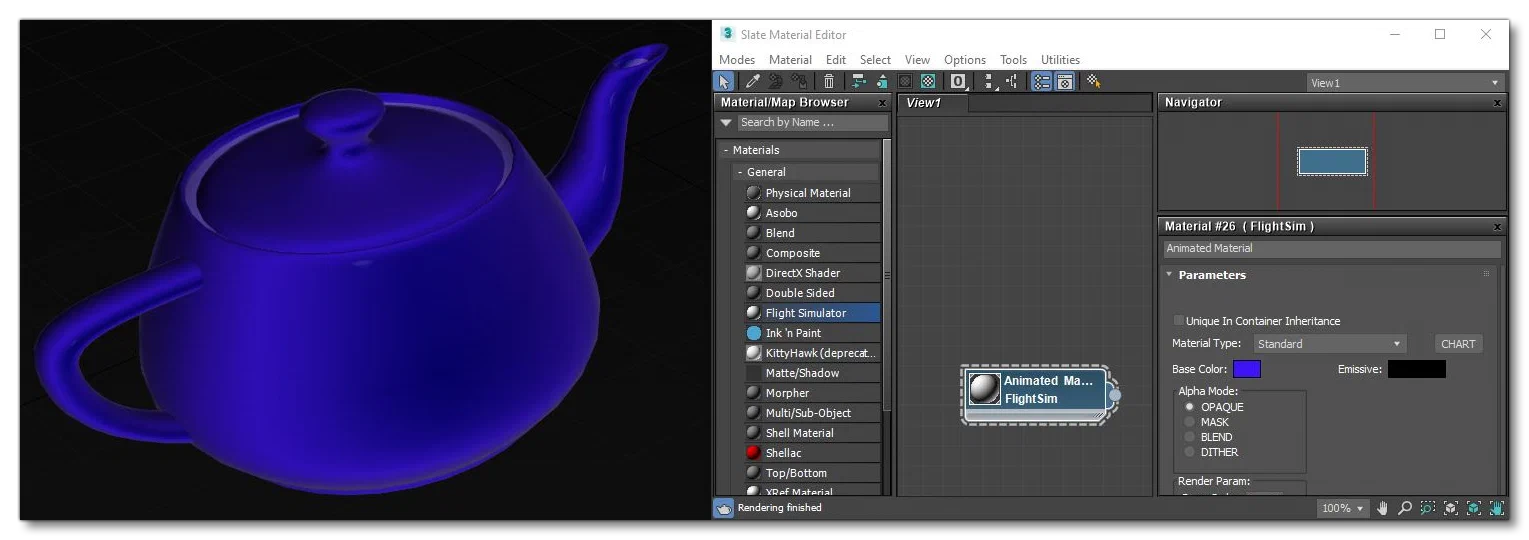The height and width of the screenshot is (540, 1529).
Task: Click the Select by Material icon
Action: point(1094,82)
